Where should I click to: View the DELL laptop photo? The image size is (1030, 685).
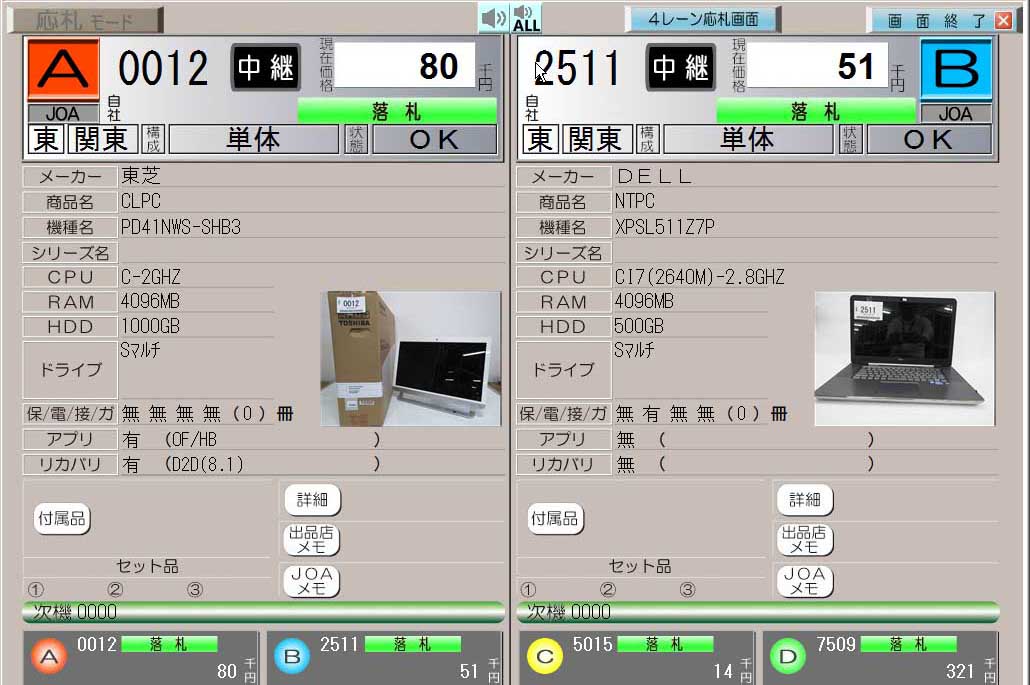(x=905, y=359)
